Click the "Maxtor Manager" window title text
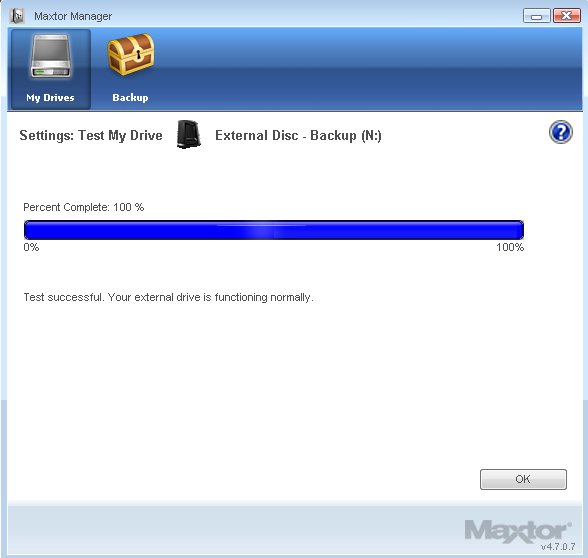 (73, 16)
